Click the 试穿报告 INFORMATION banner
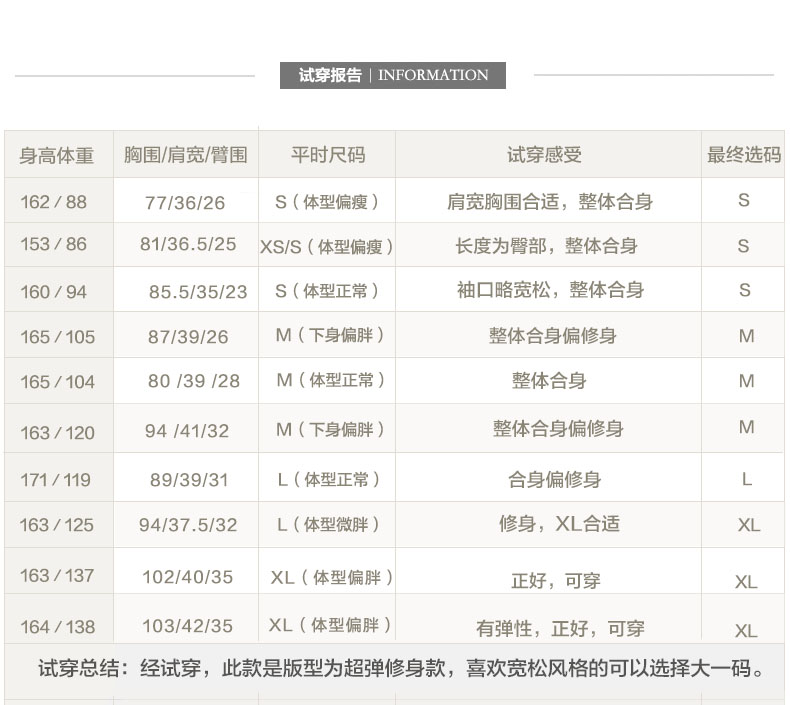This screenshot has width=790, height=705. point(393,75)
